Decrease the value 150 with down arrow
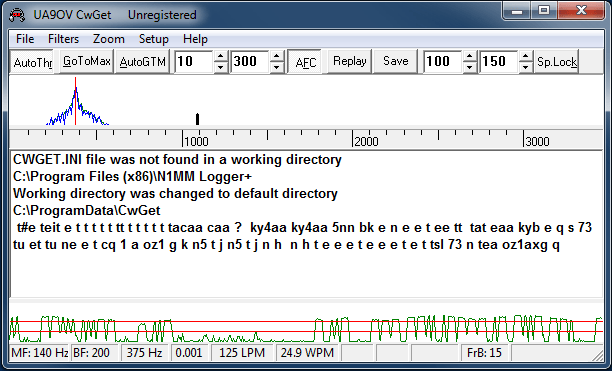612x371 pixels. (x=526, y=67)
